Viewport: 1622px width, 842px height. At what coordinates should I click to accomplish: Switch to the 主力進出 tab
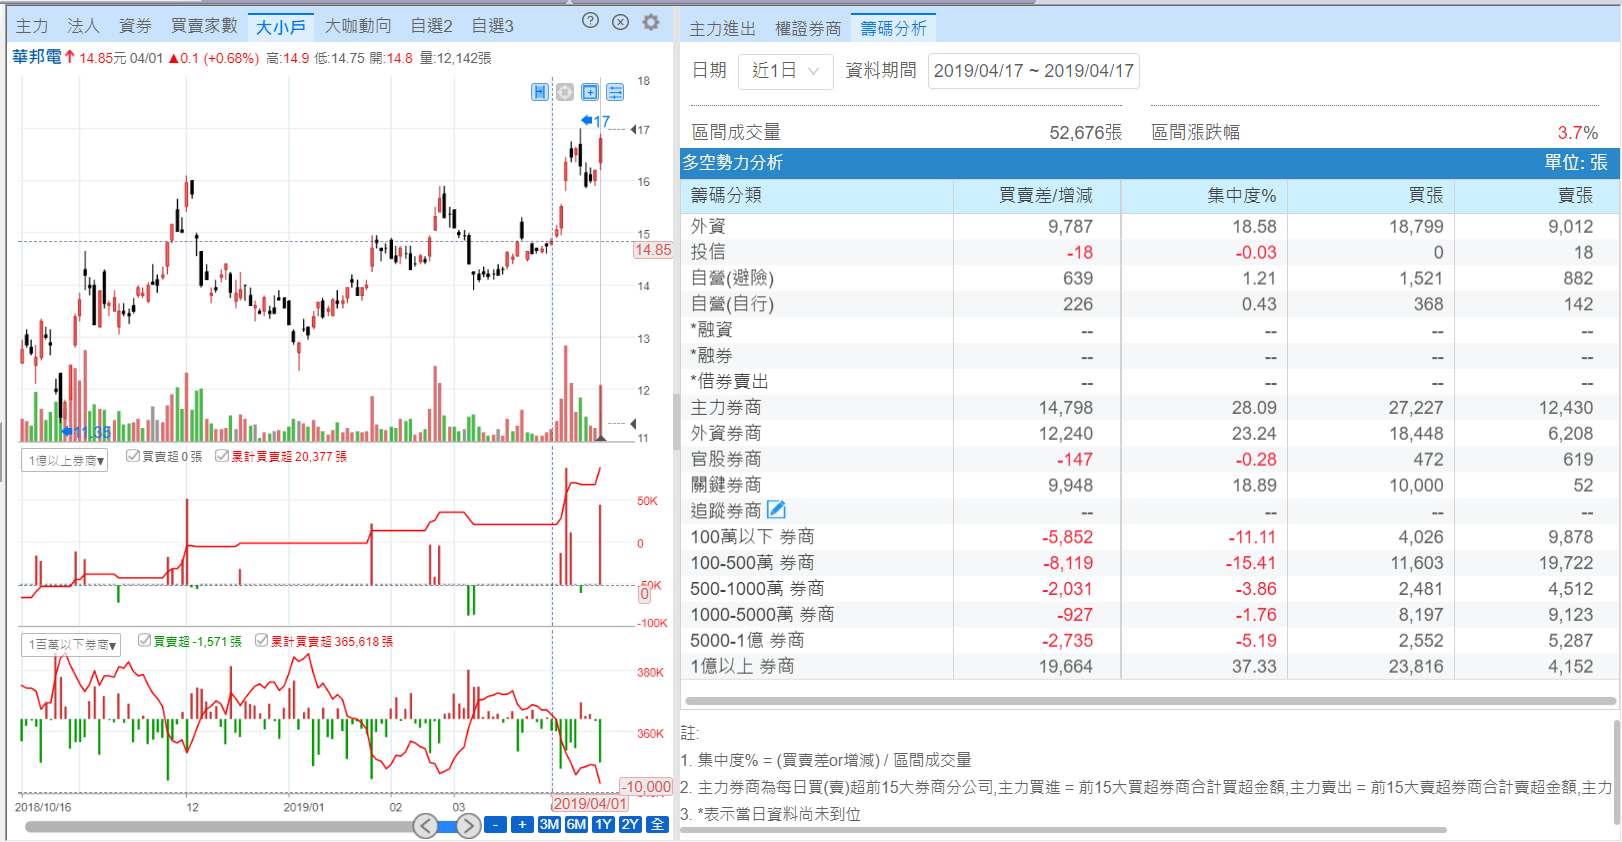coord(722,29)
